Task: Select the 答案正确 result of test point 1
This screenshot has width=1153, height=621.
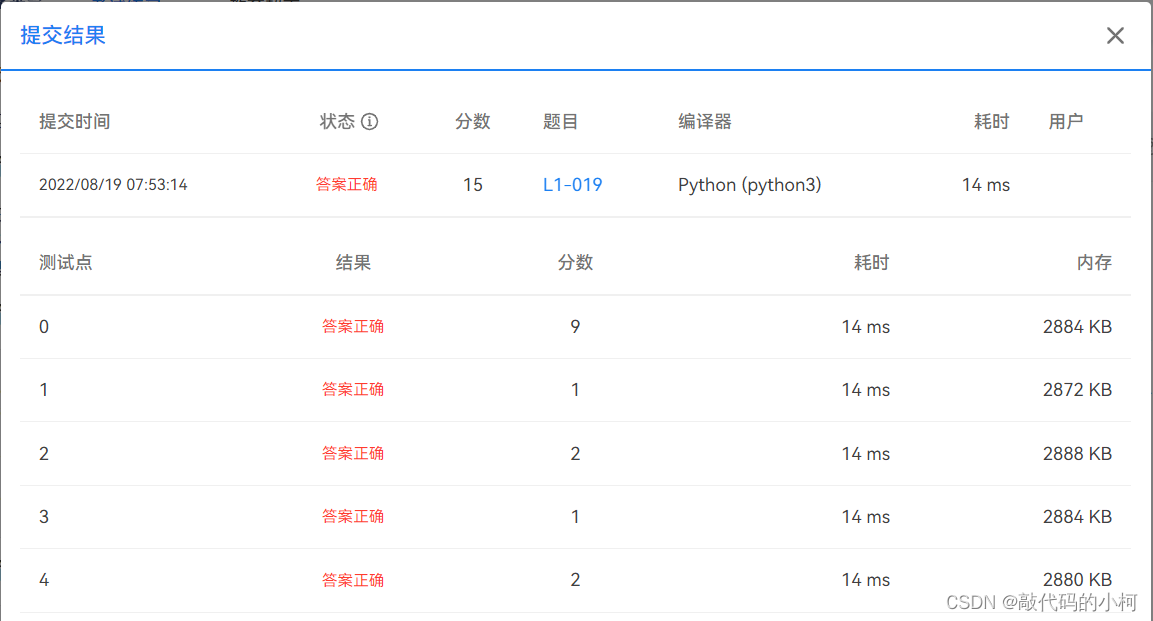Action: click(x=353, y=390)
